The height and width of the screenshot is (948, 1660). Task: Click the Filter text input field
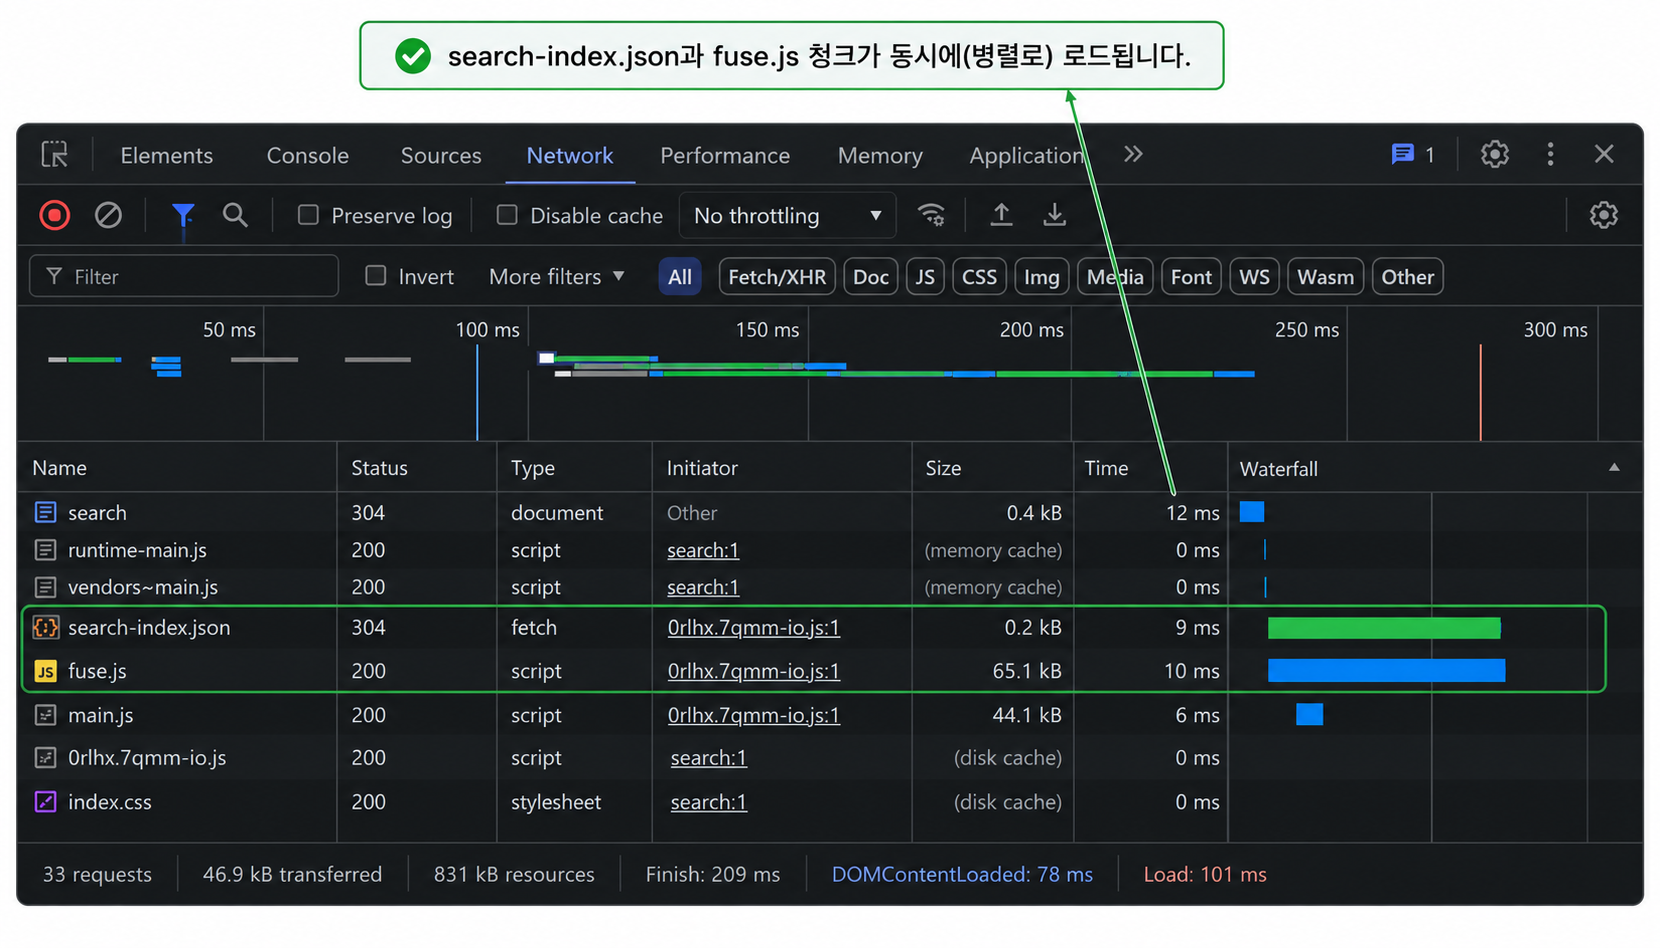[184, 276]
